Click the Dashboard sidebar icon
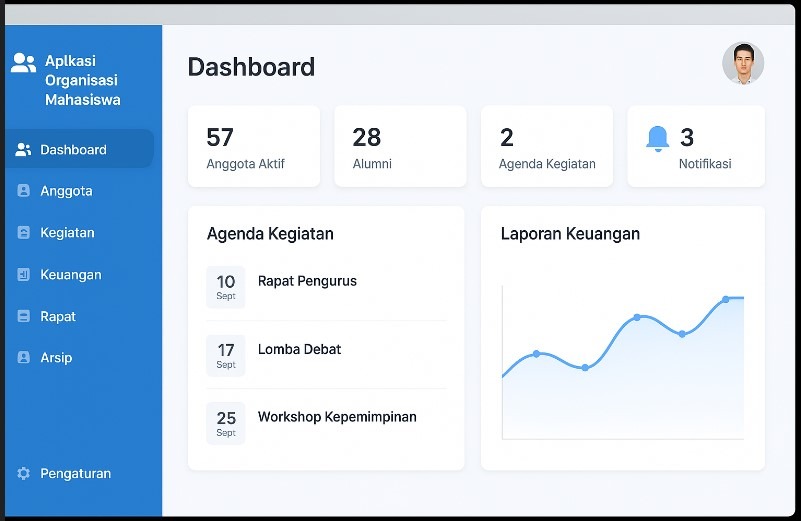The height and width of the screenshot is (521, 801). click(x=23, y=150)
